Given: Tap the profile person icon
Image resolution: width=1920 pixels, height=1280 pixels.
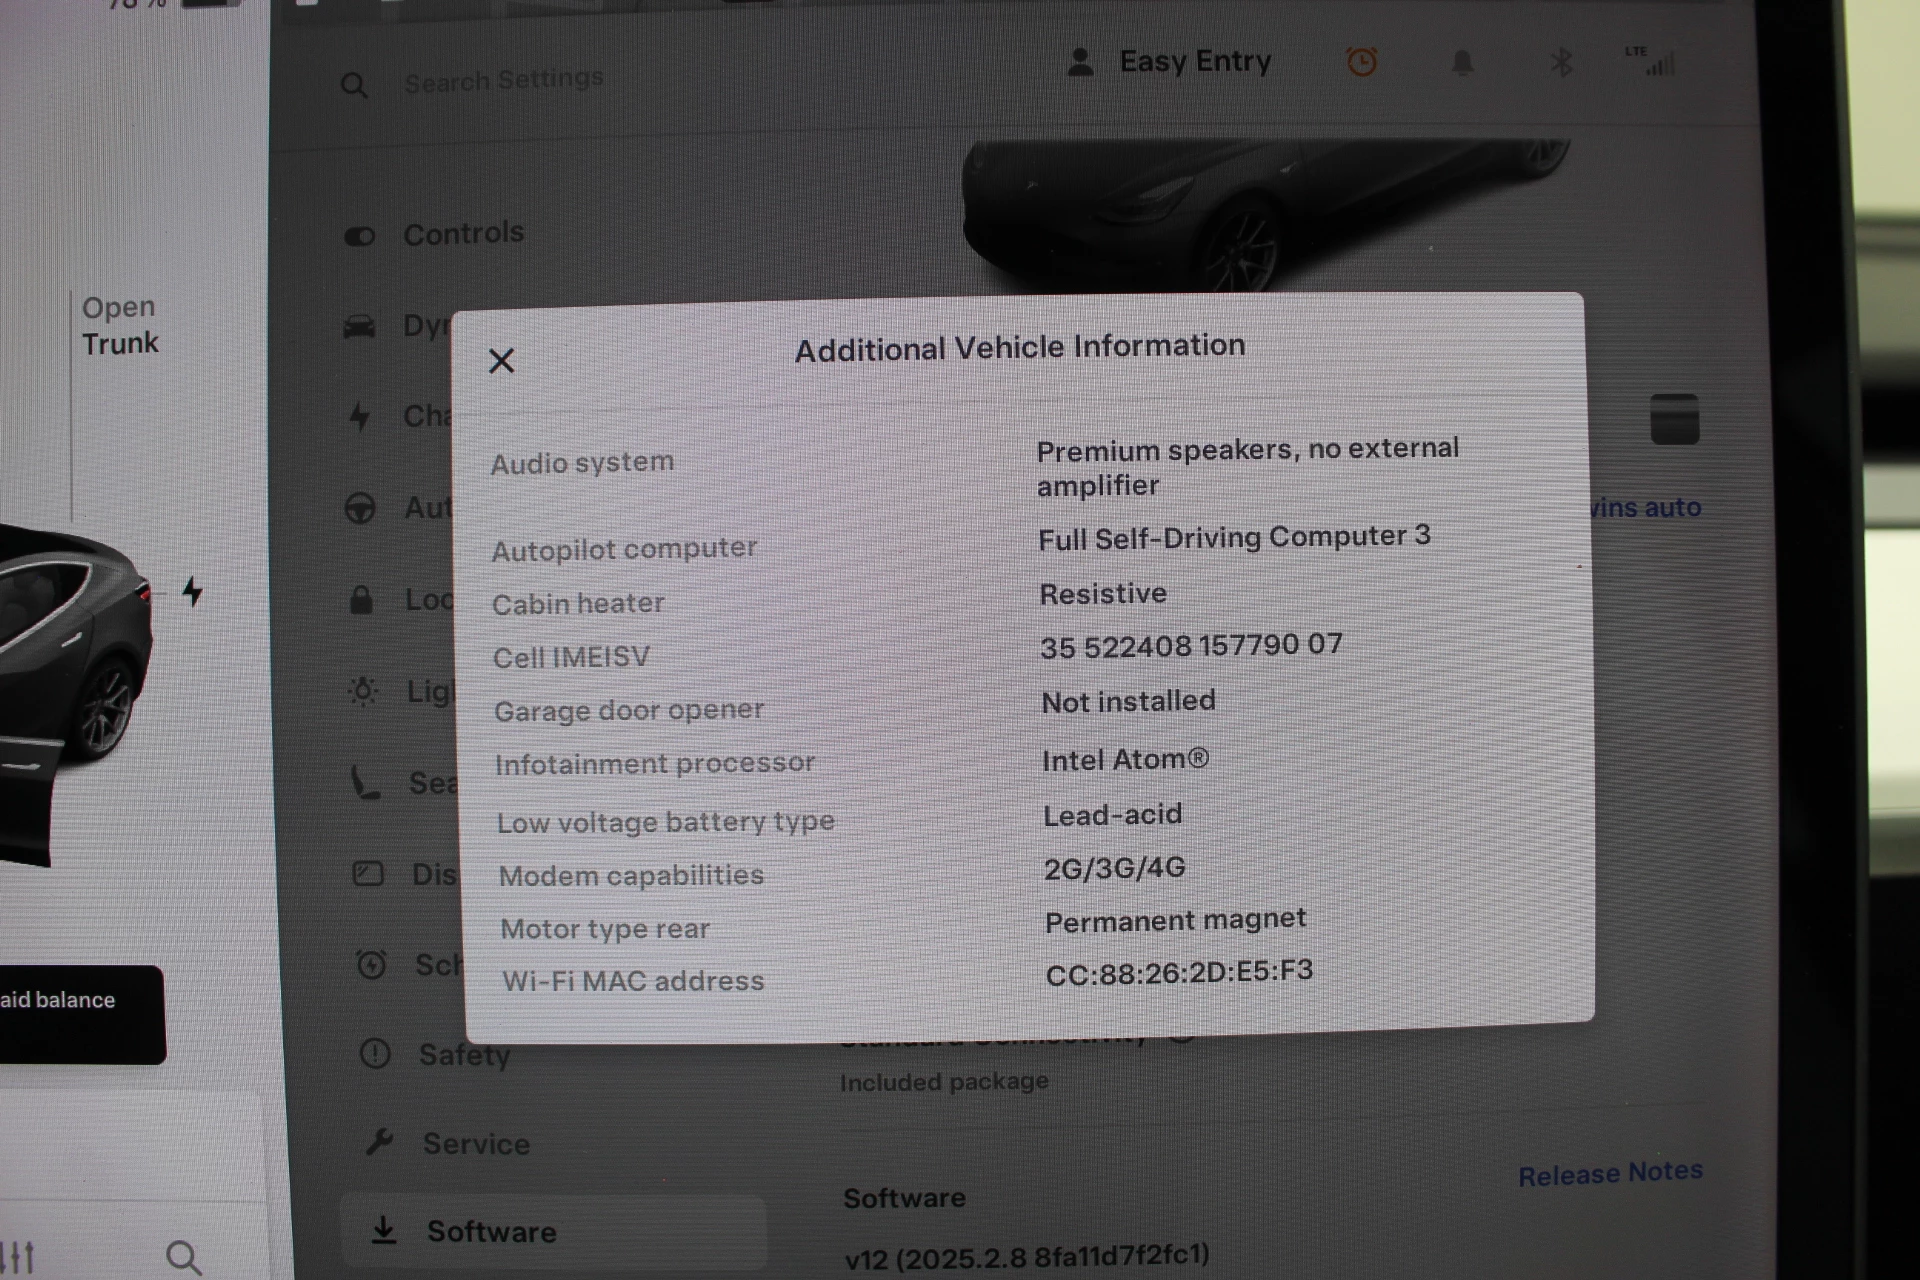Looking at the screenshot, I should point(1079,62).
